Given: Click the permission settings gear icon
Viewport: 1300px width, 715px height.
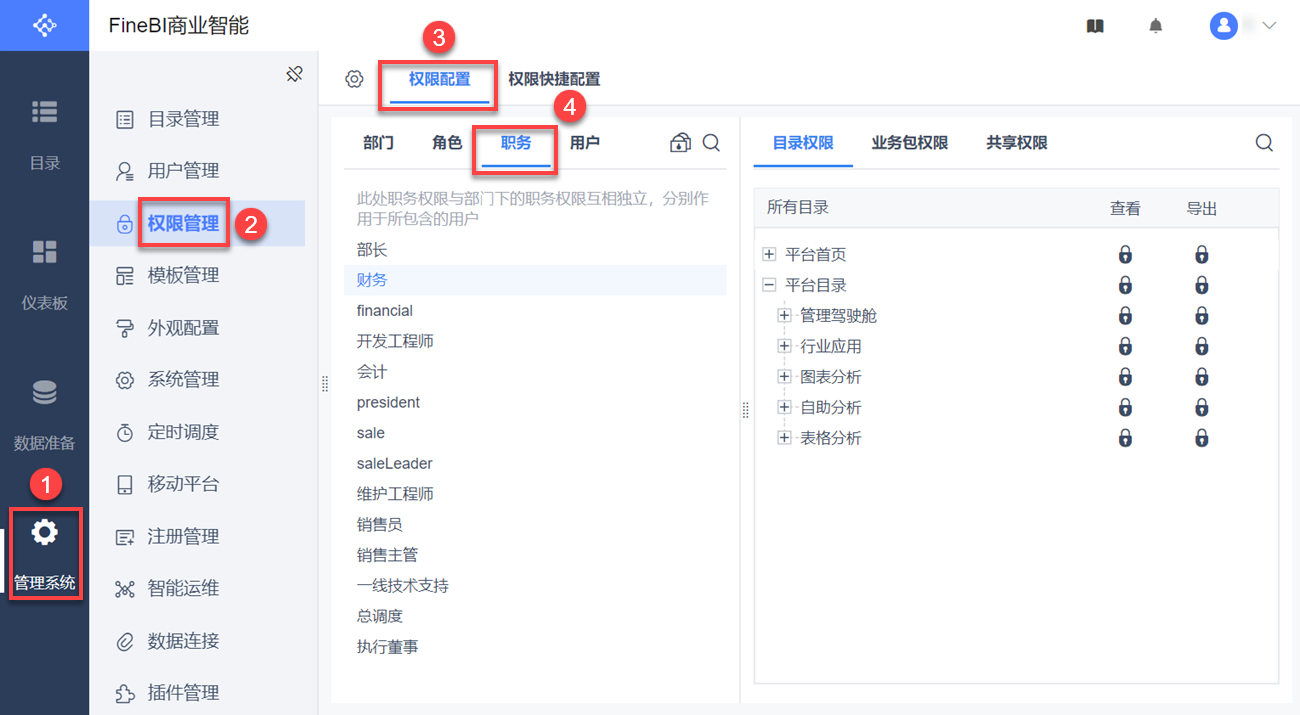Looking at the screenshot, I should pos(354,79).
